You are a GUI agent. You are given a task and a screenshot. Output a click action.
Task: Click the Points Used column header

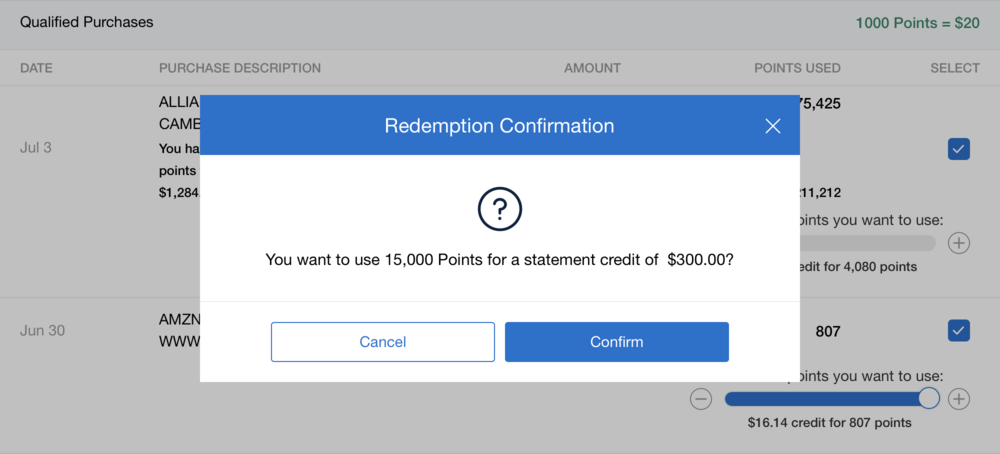click(797, 68)
